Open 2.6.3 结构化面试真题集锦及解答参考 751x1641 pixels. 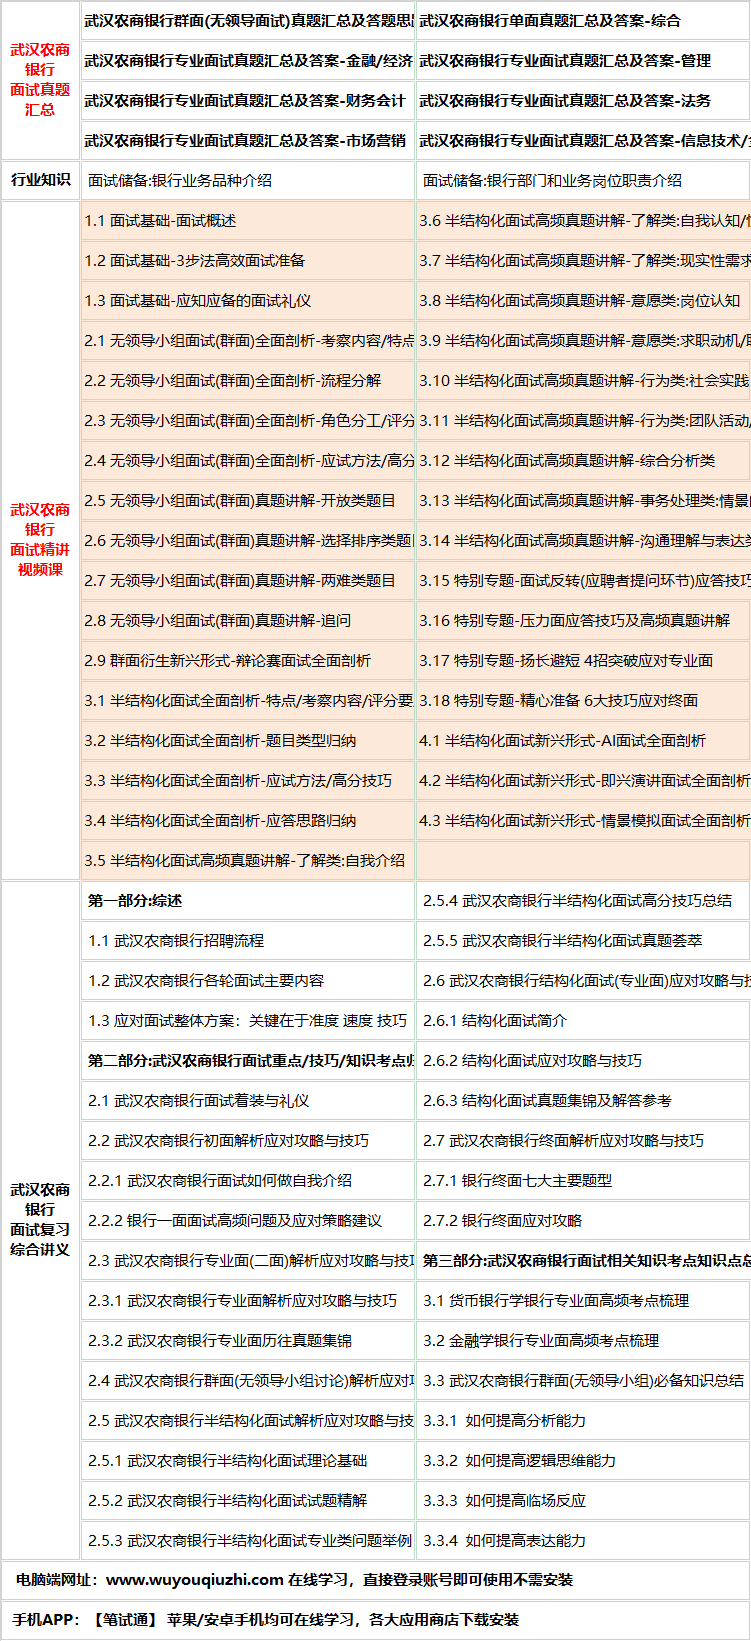[x=547, y=1101]
